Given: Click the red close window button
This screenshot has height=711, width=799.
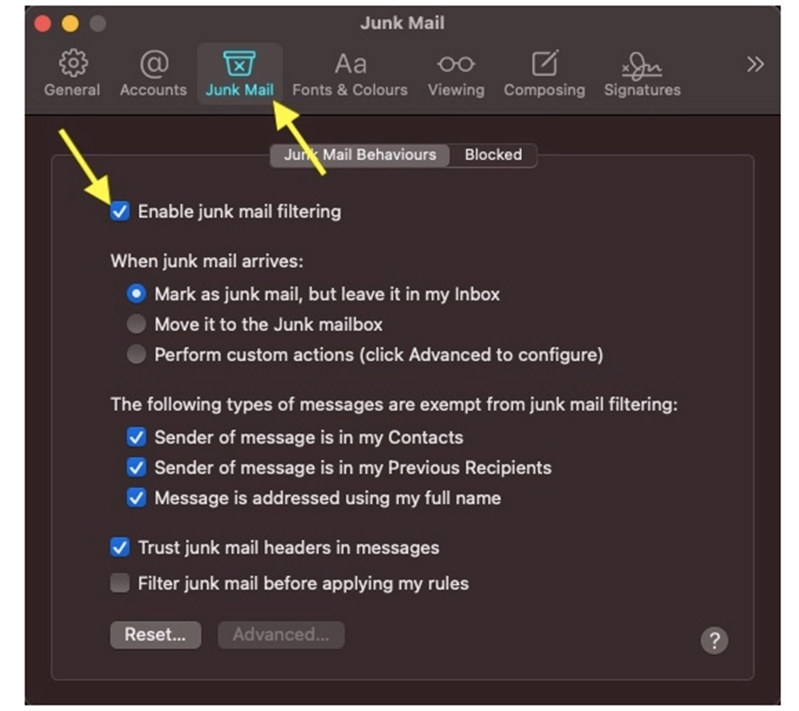Looking at the screenshot, I should 43,22.
